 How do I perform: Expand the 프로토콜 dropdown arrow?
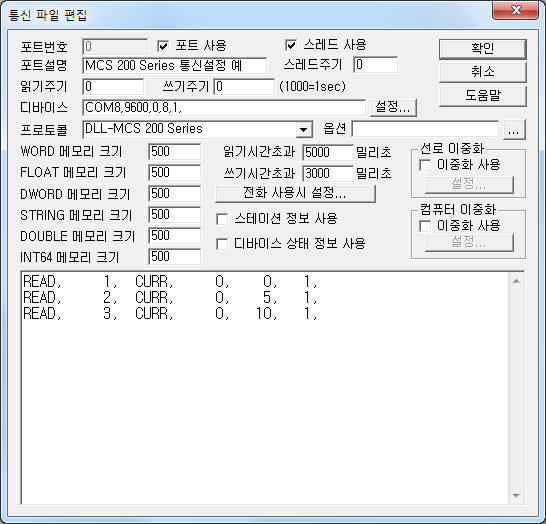303,130
